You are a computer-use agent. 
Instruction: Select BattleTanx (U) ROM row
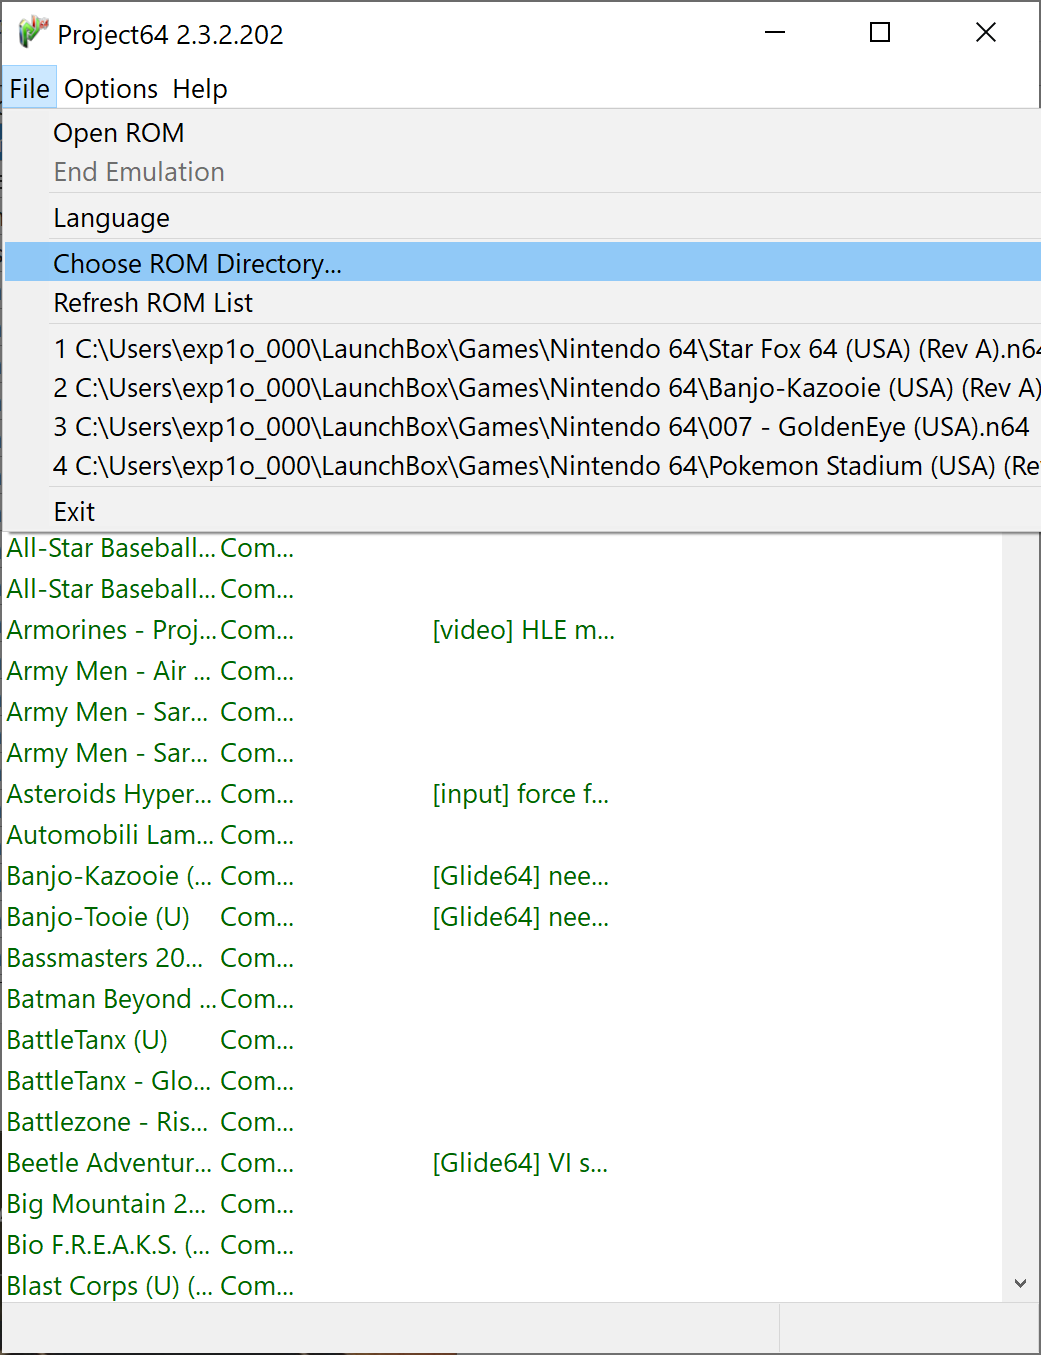(501, 1040)
